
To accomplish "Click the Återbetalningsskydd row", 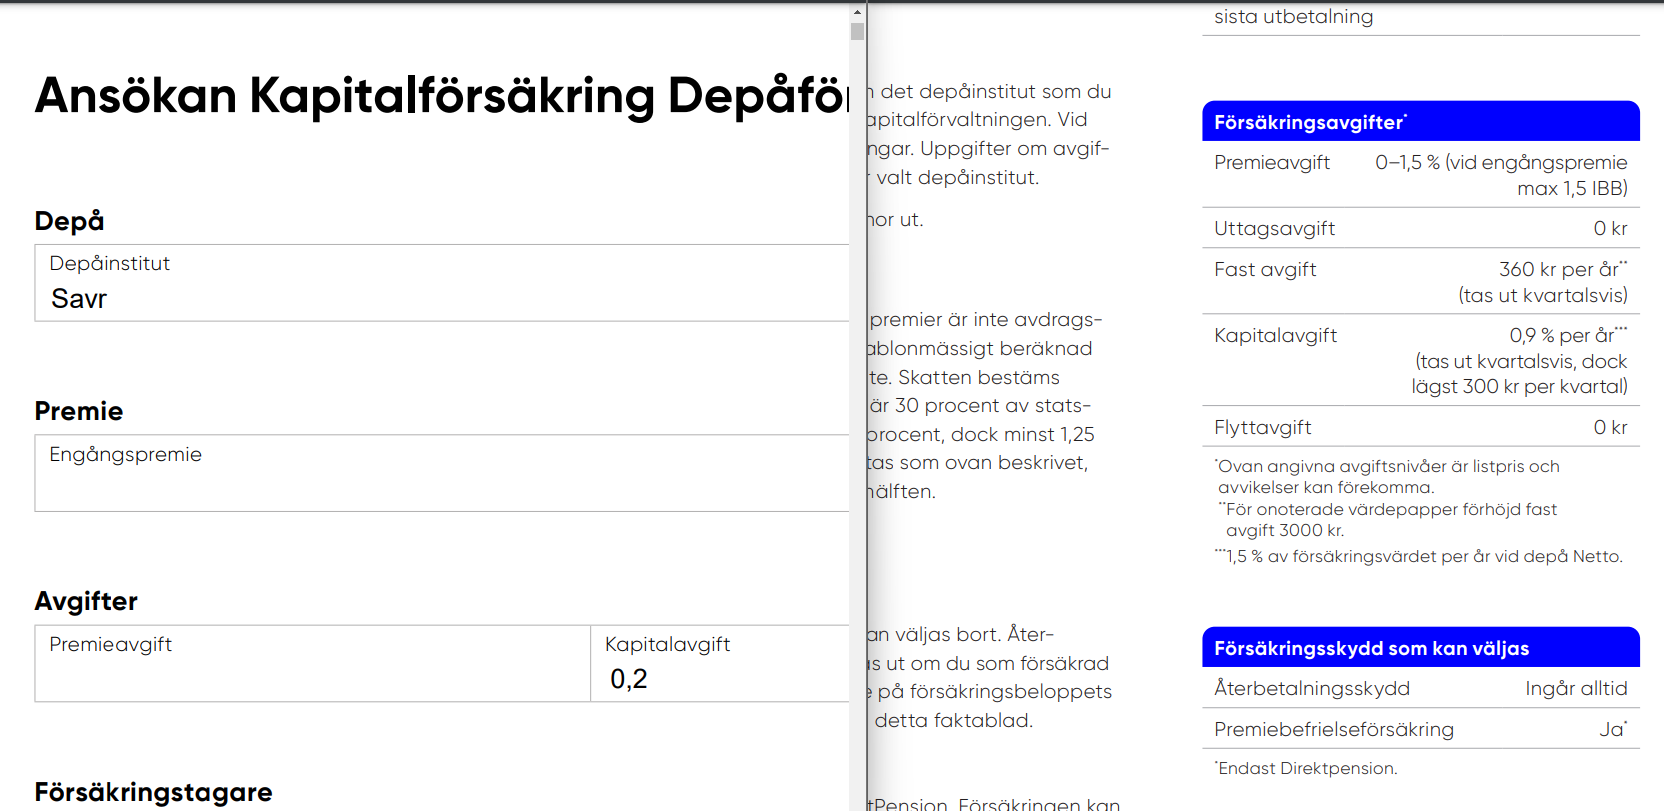I will 1420,688.
